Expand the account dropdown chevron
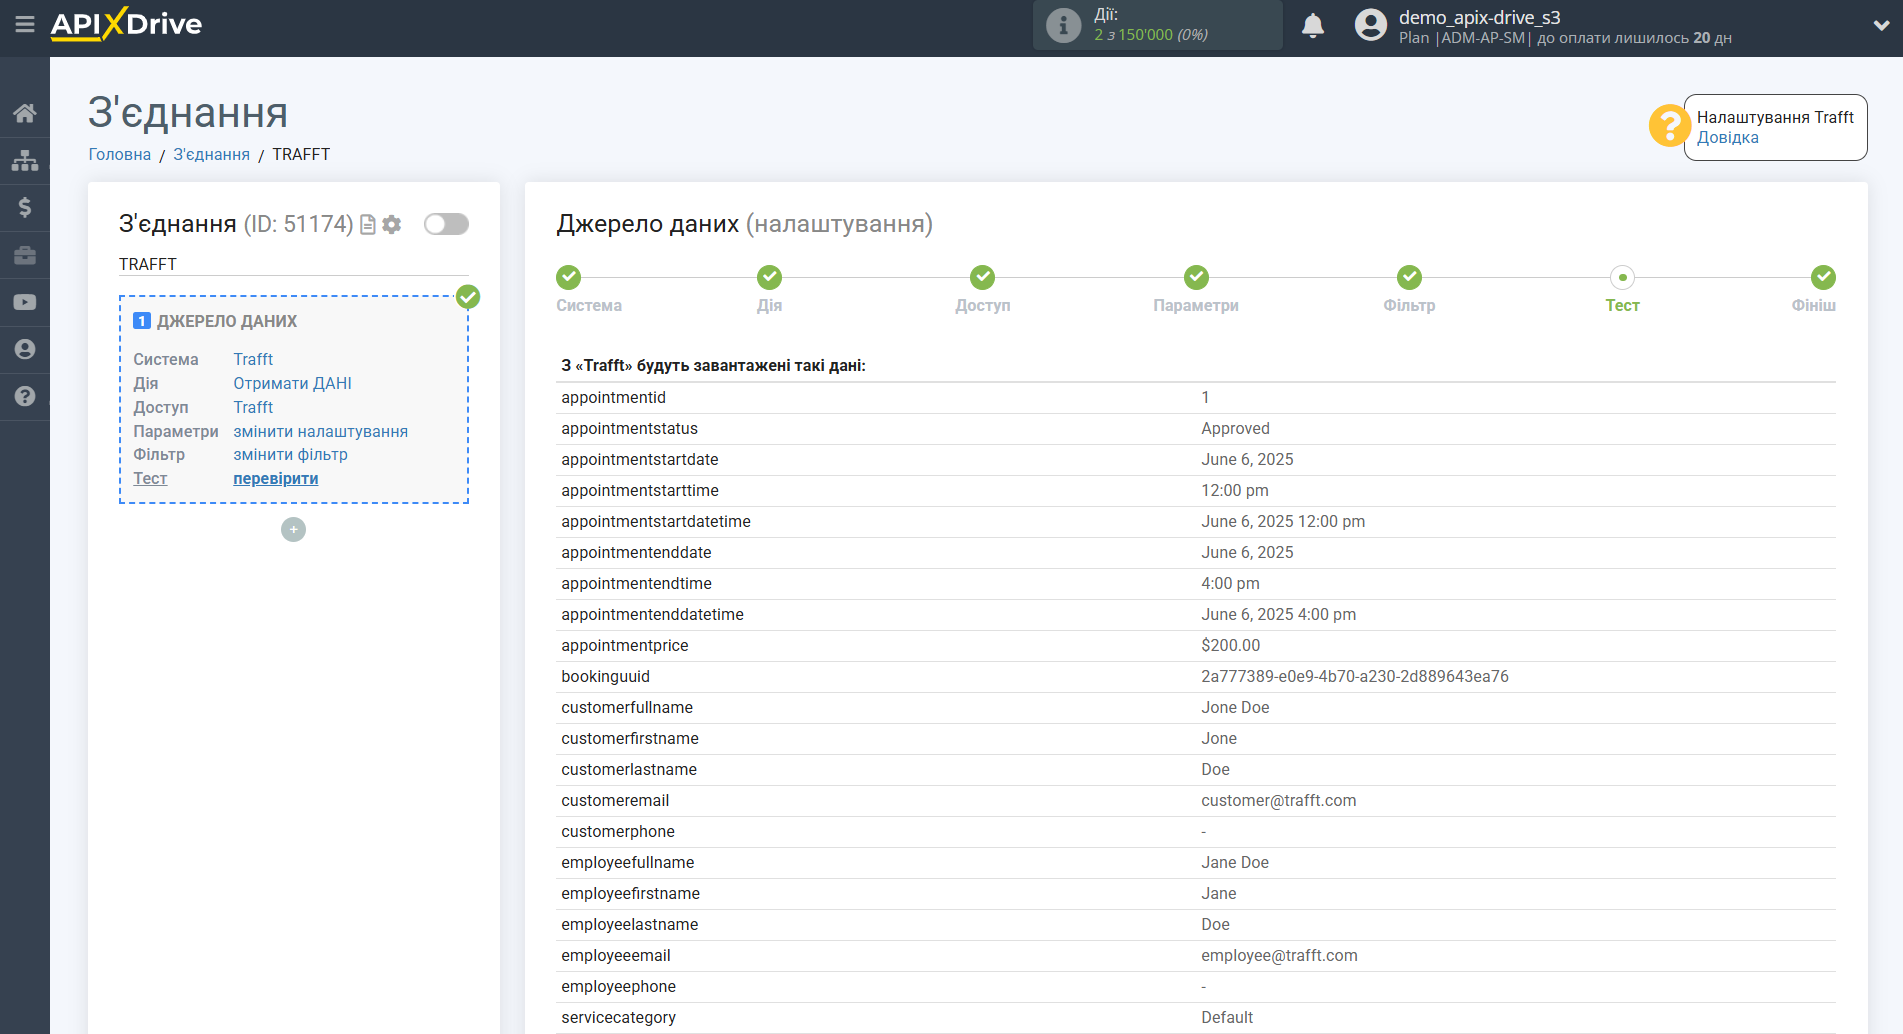This screenshot has width=1903, height=1034. [x=1881, y=26]
